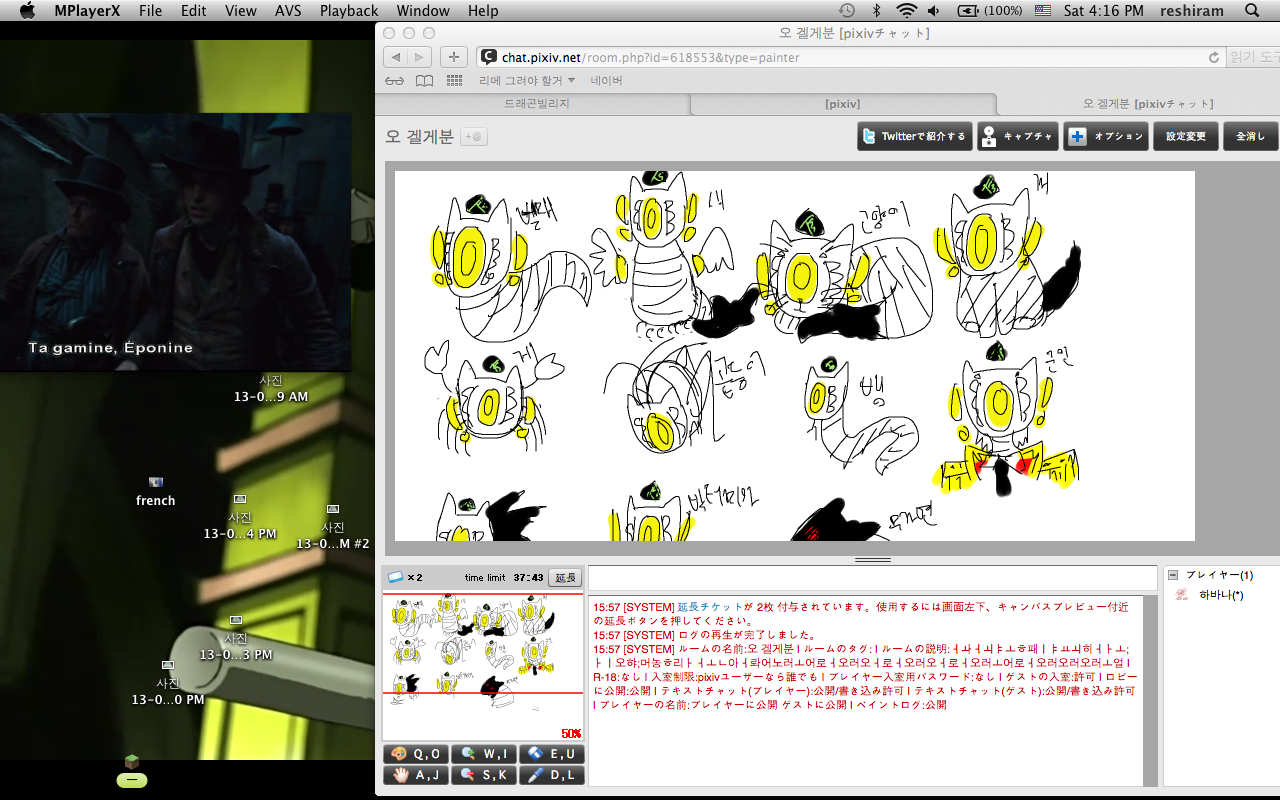Open Top Sites grid icon
This screenshot has width=1280, height=800.
coord(455,81)
